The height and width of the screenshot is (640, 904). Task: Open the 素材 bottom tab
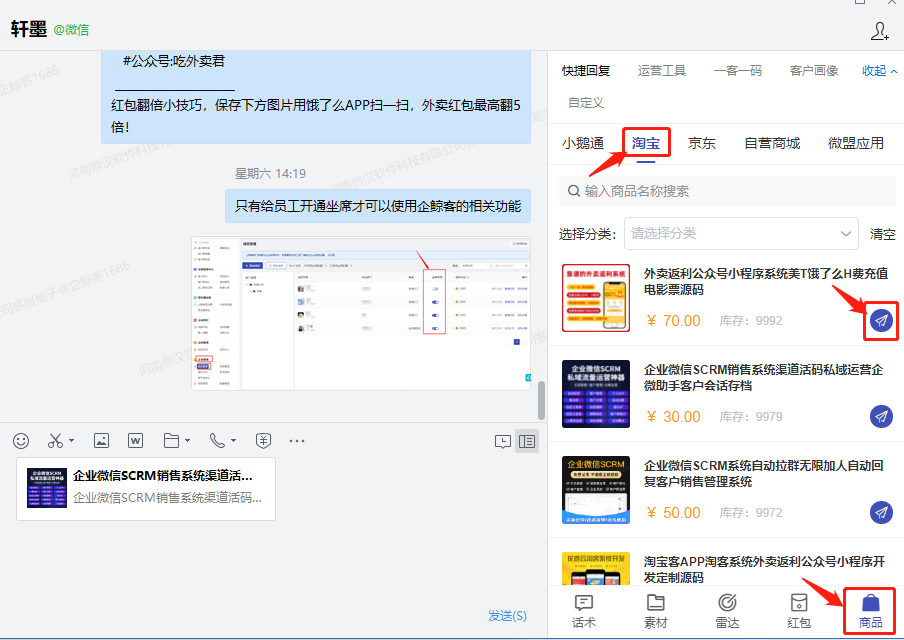click(x=656, y=612)
